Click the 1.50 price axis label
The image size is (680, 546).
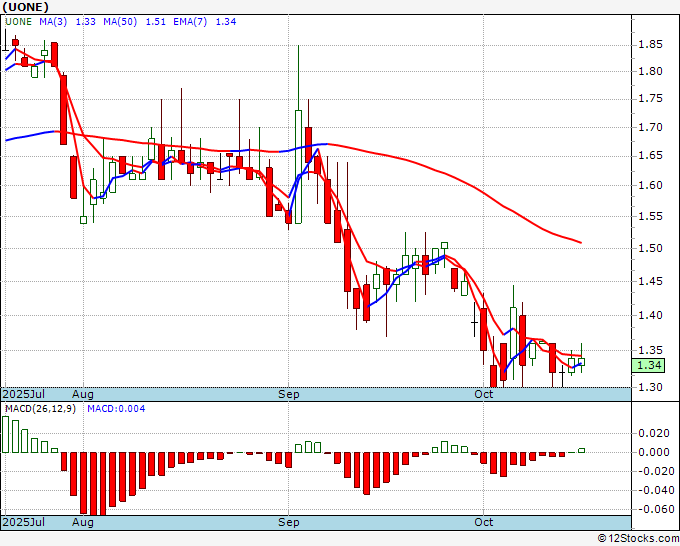[650, 248]
